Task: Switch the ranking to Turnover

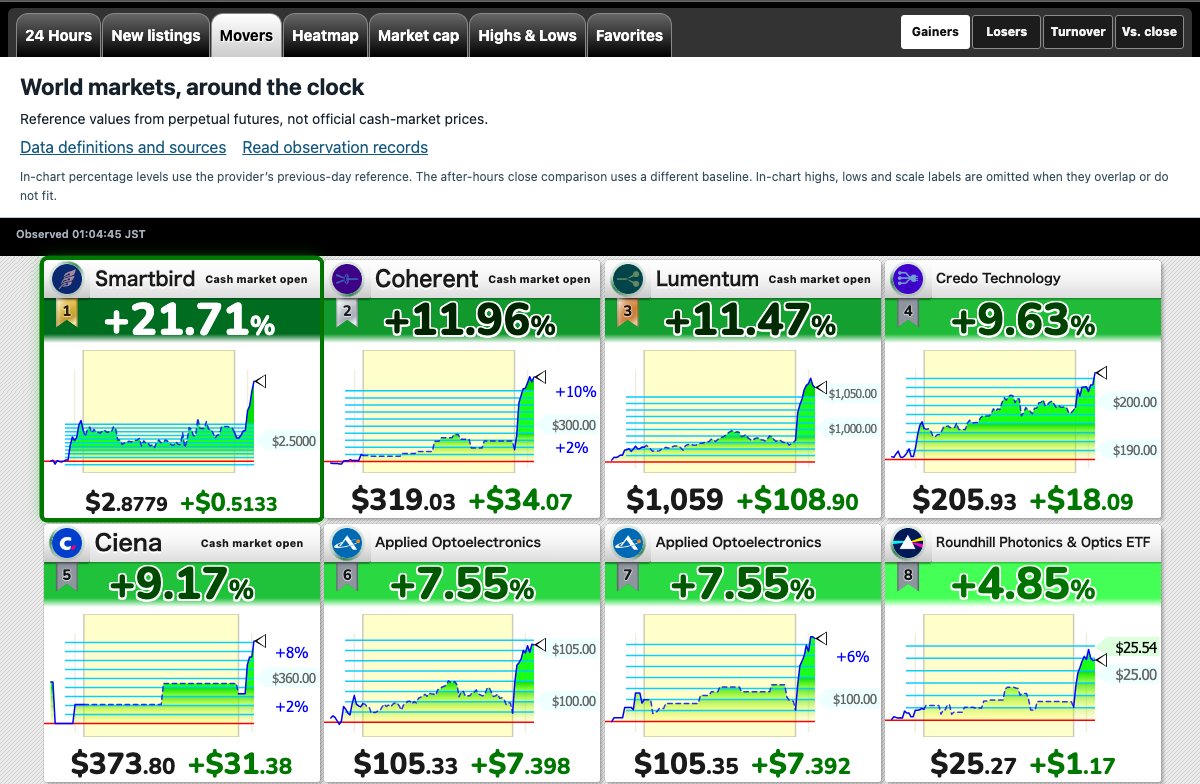Action: click(x=1078, y=32)
